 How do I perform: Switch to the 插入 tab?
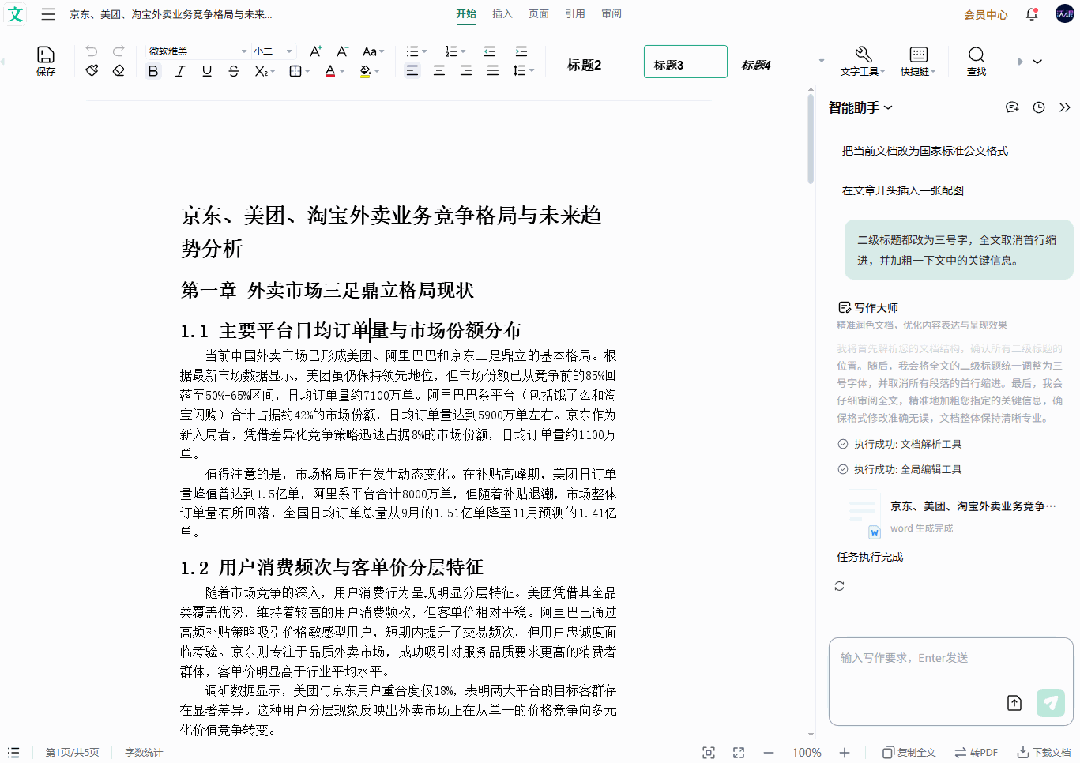(502, 14)
